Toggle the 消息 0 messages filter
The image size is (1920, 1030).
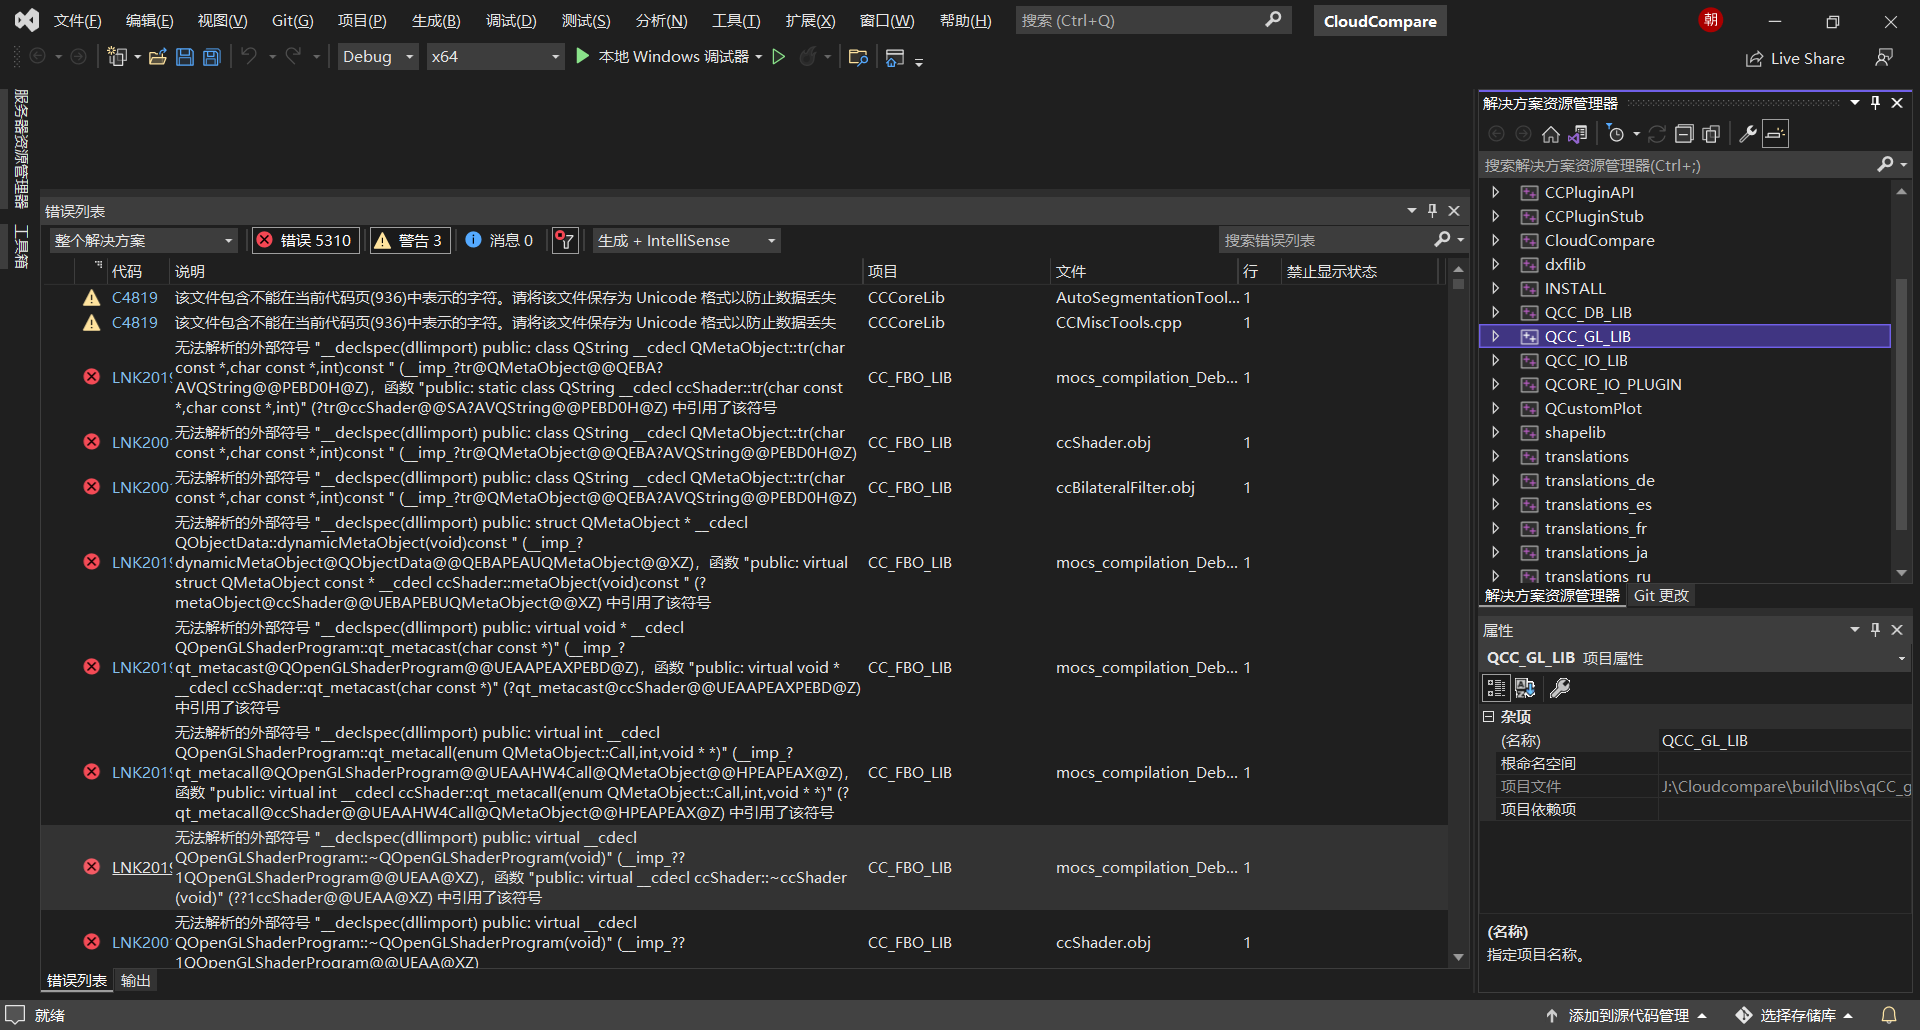(x=499, y=240)
